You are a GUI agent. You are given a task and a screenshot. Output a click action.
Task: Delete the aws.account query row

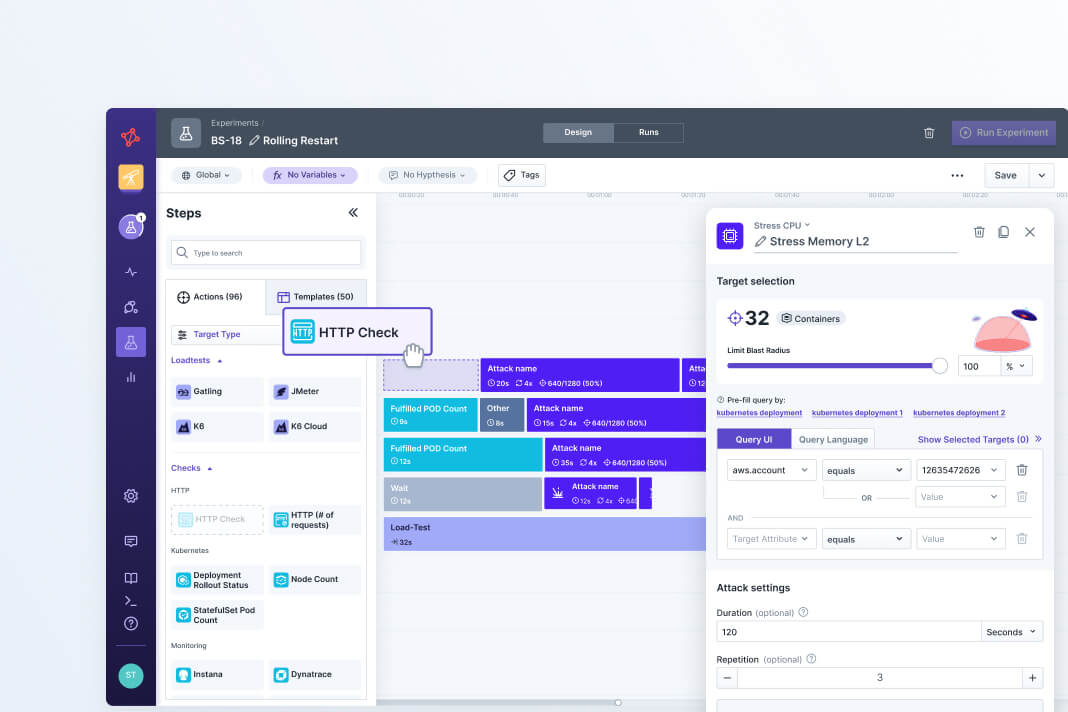coord(1021,470)
